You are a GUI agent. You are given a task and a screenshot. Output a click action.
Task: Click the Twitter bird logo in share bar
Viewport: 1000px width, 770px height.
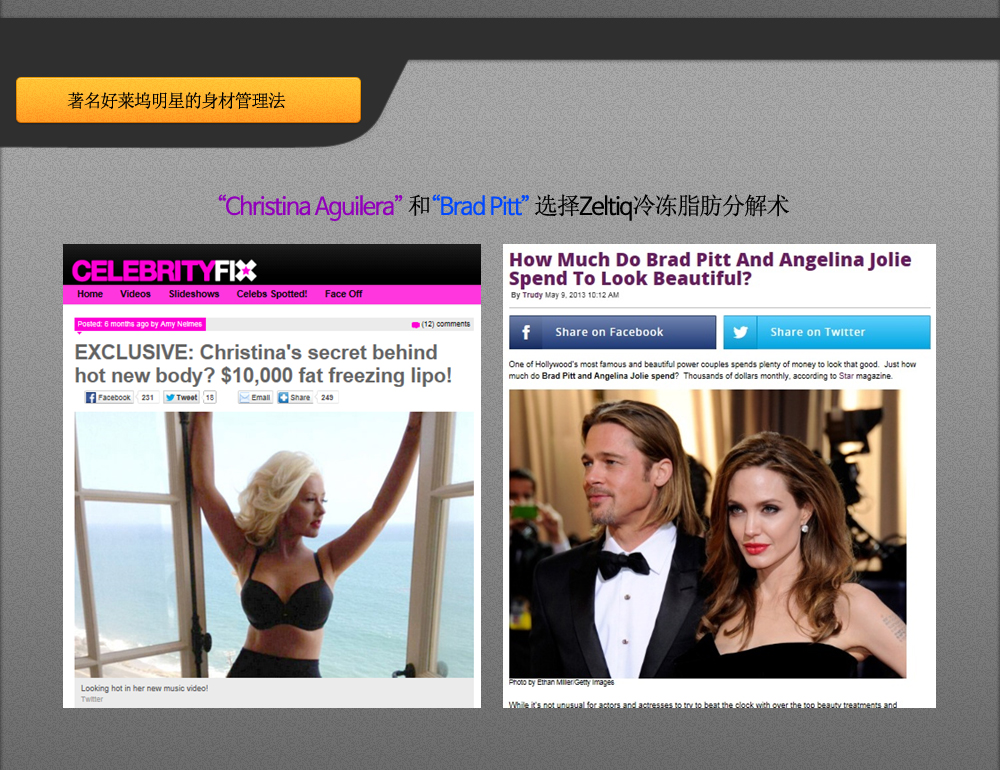(741, 332)
